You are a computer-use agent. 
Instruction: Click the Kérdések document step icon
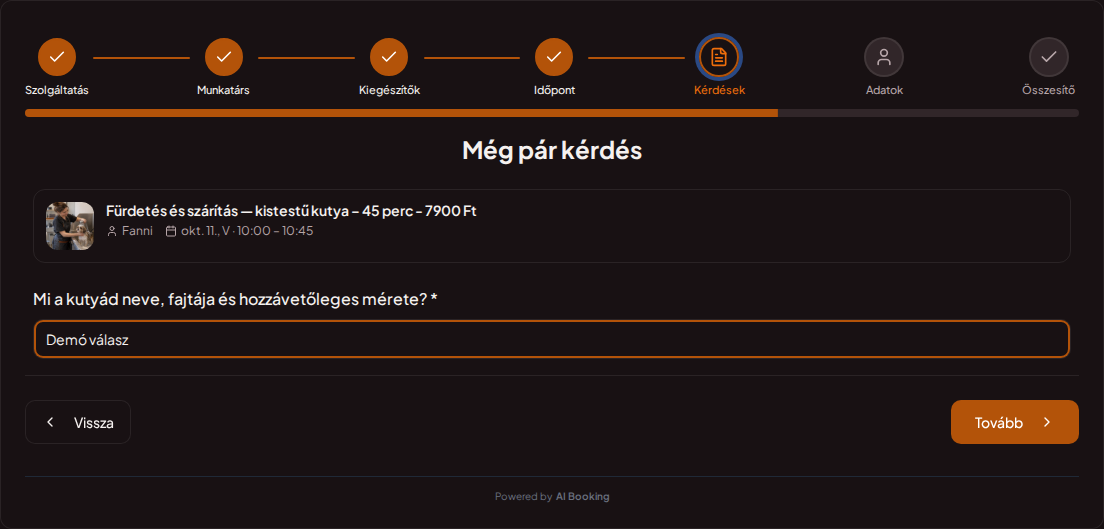(719, 57)
